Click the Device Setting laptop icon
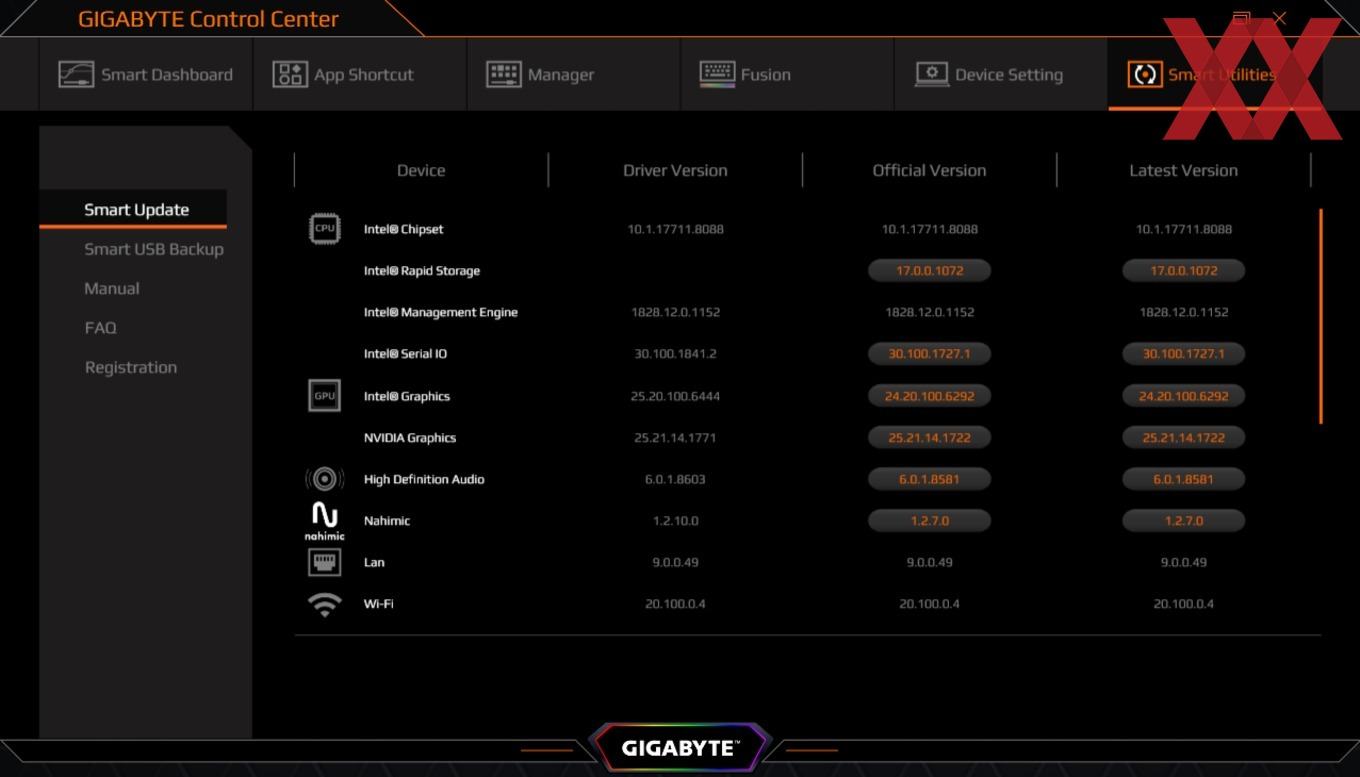The height and width of the screenshot is (777, 1360). click(931, 75)
